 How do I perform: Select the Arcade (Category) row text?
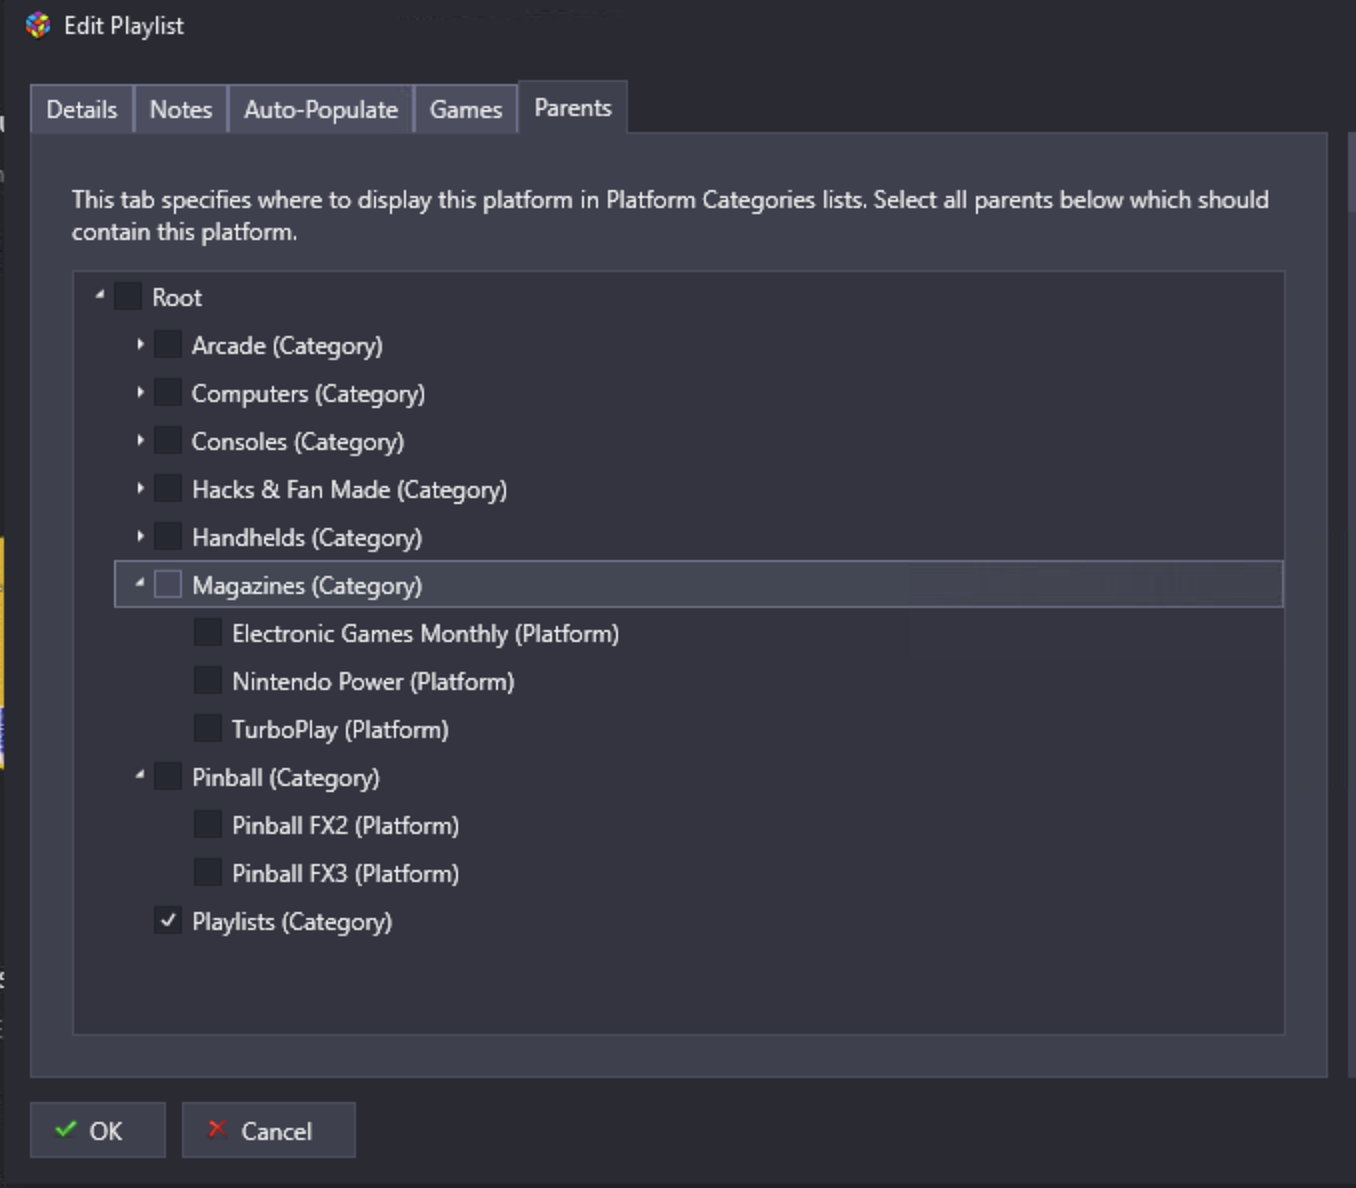288,346
